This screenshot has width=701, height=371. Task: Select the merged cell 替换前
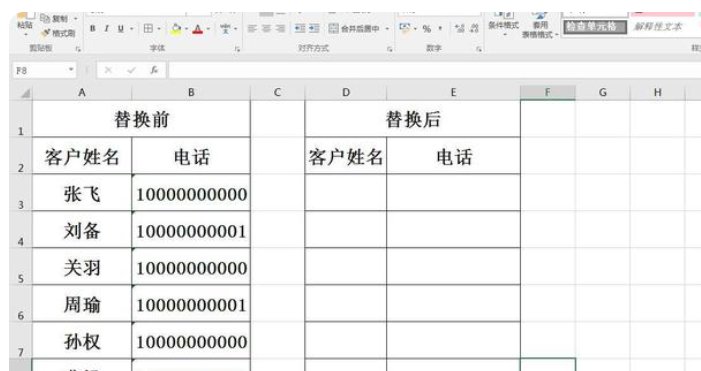coord(141,119)
